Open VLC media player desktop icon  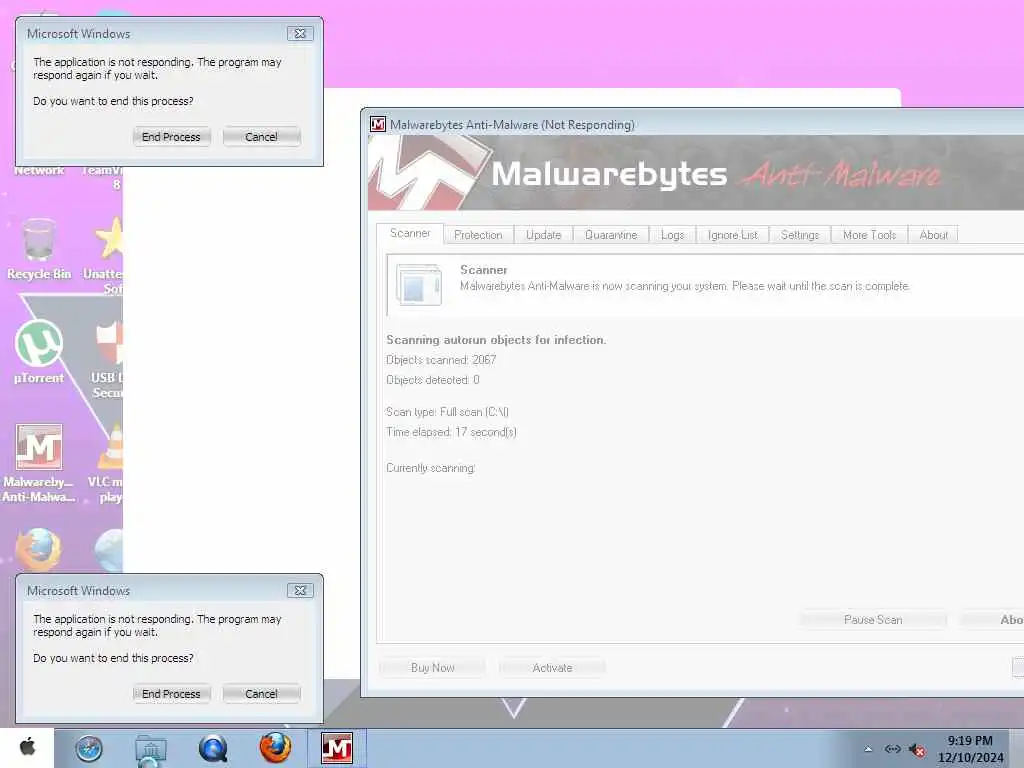coord(108,463)
